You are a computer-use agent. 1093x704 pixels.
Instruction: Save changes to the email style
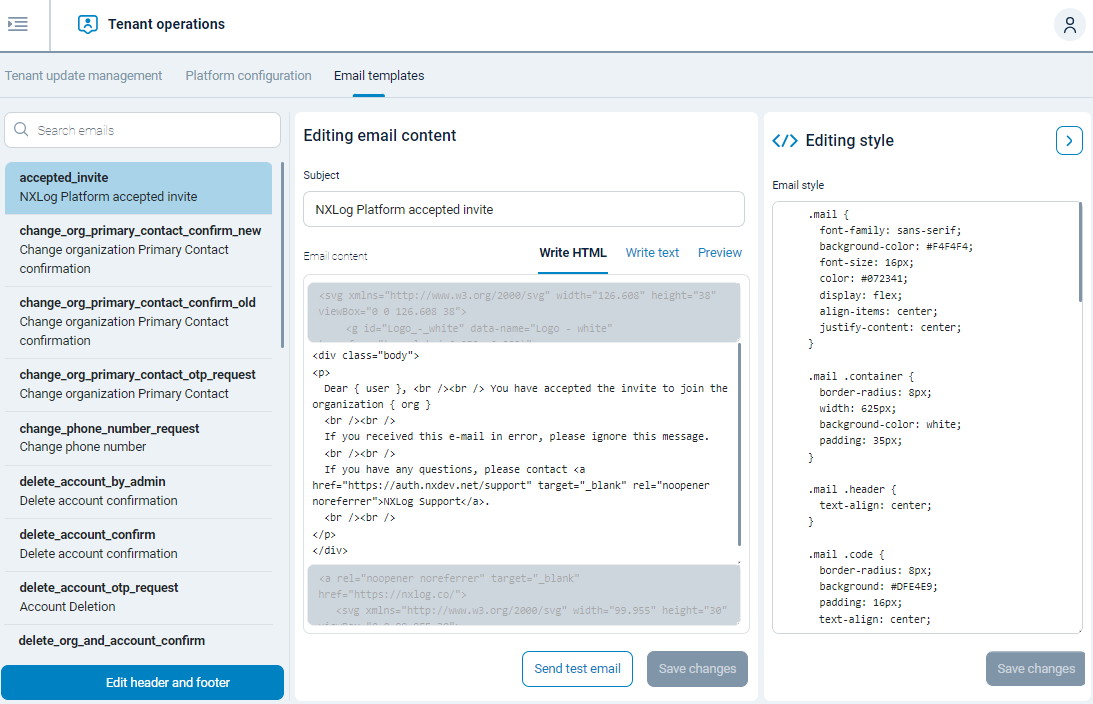point(1035,668)
